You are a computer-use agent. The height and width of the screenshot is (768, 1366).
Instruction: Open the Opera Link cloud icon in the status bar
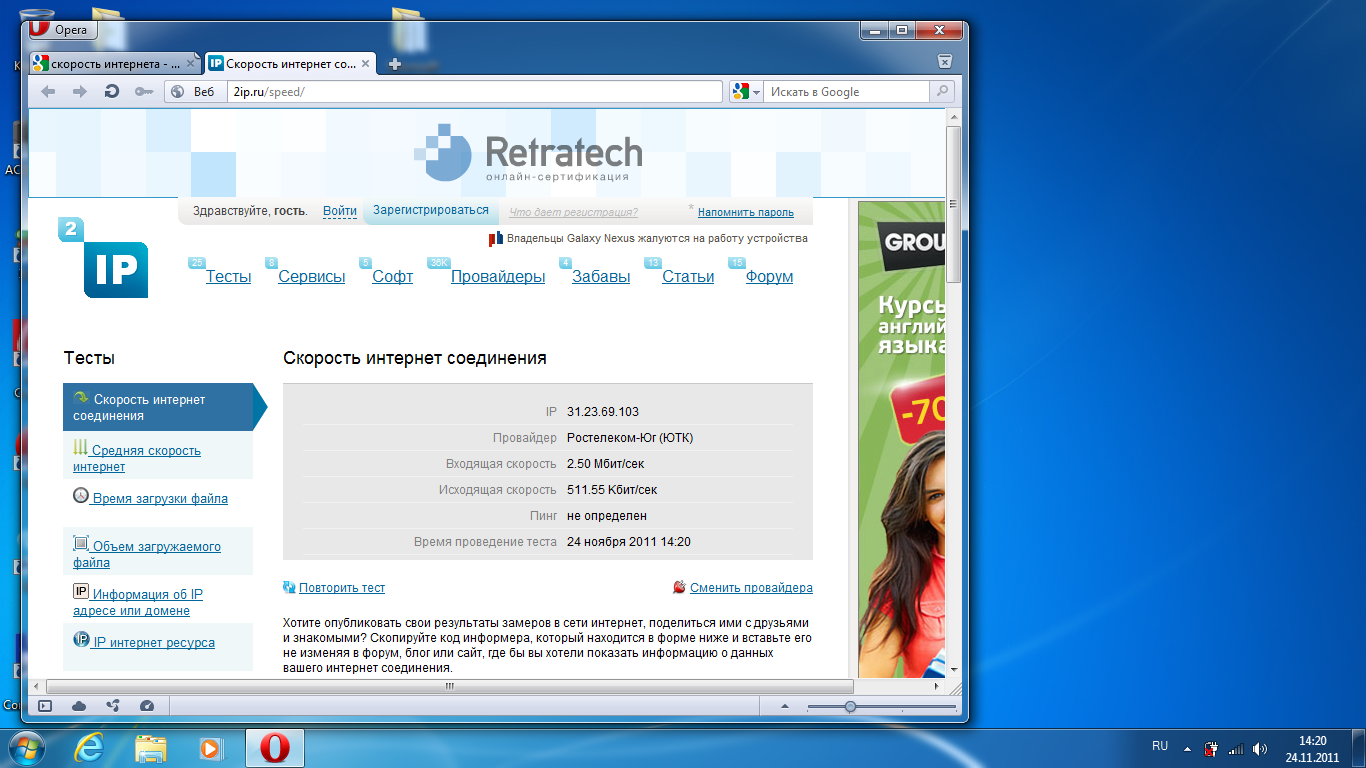[x=79, y=706]
